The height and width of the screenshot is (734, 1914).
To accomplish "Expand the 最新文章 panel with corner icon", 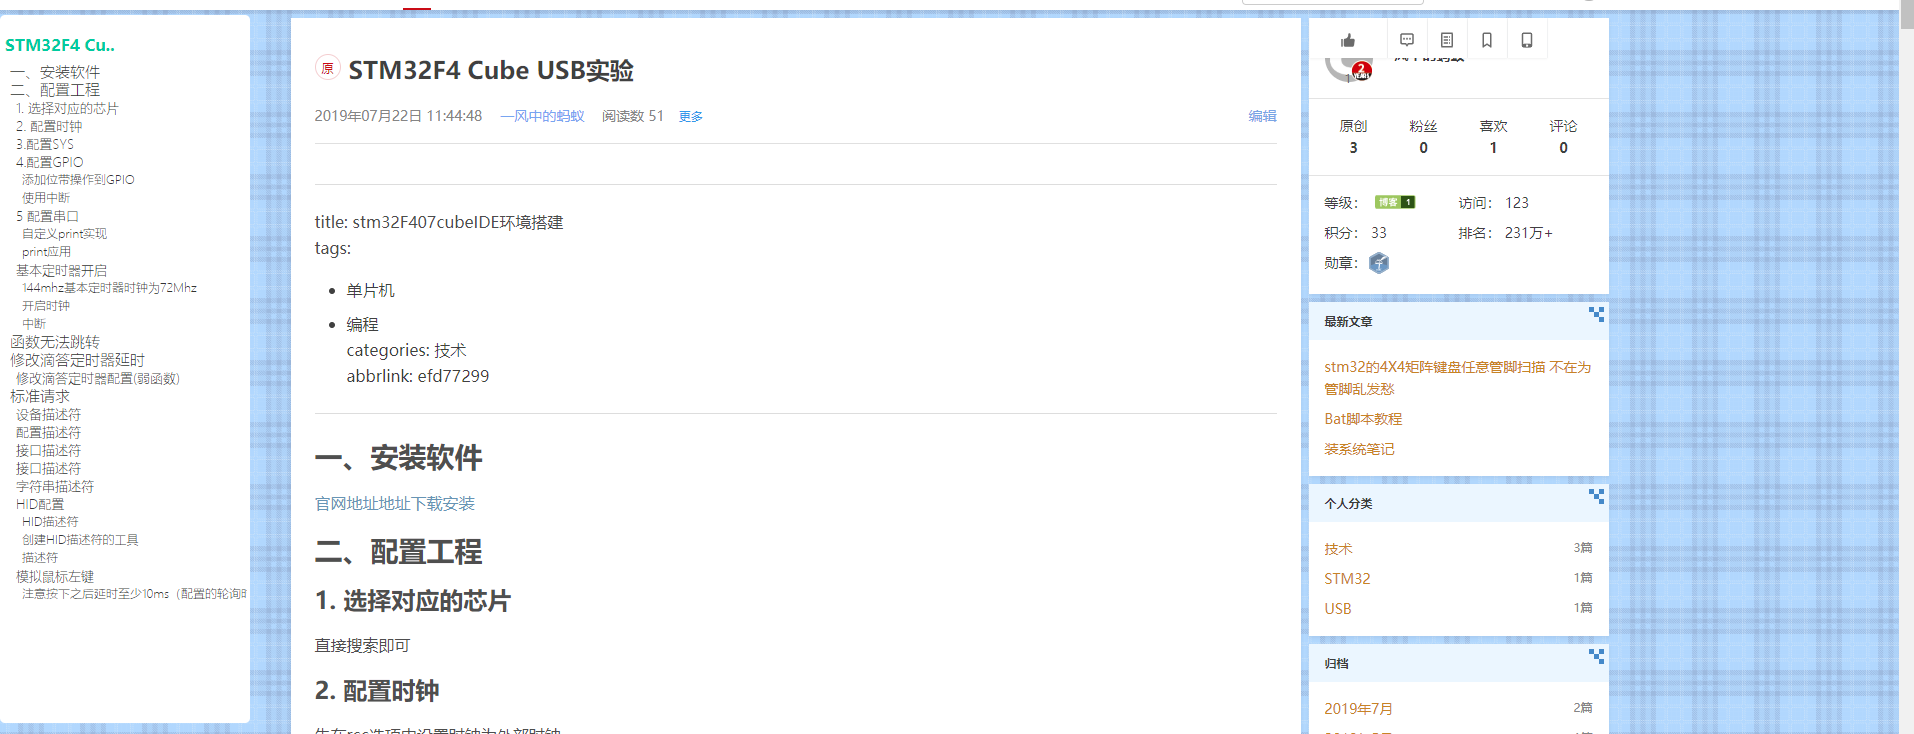I will coord(1596,314).
